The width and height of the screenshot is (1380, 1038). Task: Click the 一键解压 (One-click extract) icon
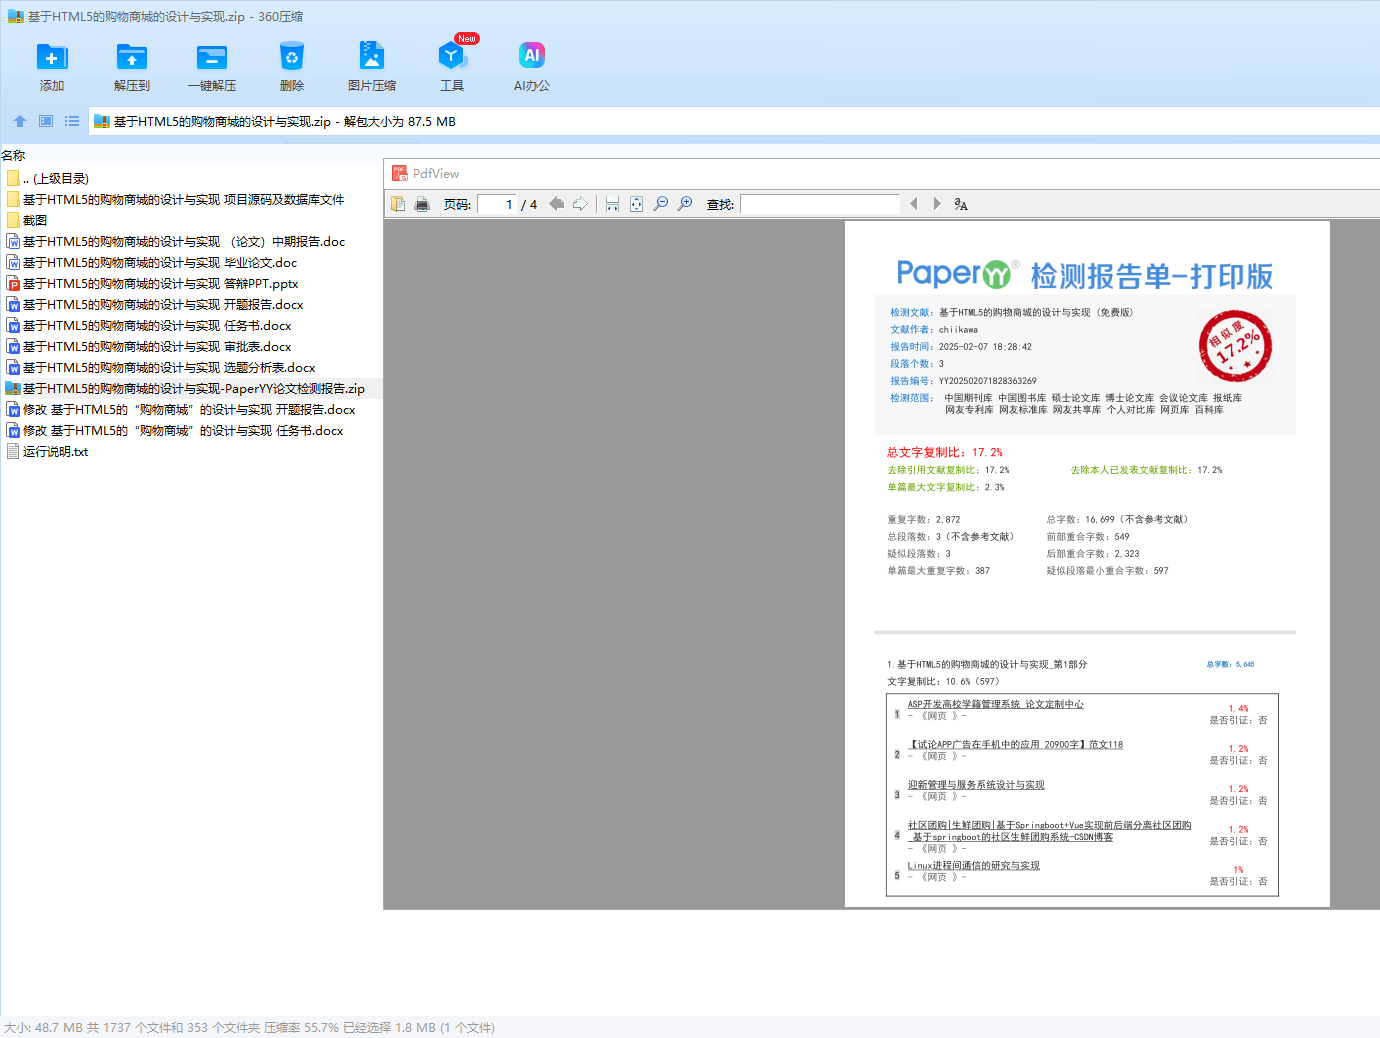[212, 57]
